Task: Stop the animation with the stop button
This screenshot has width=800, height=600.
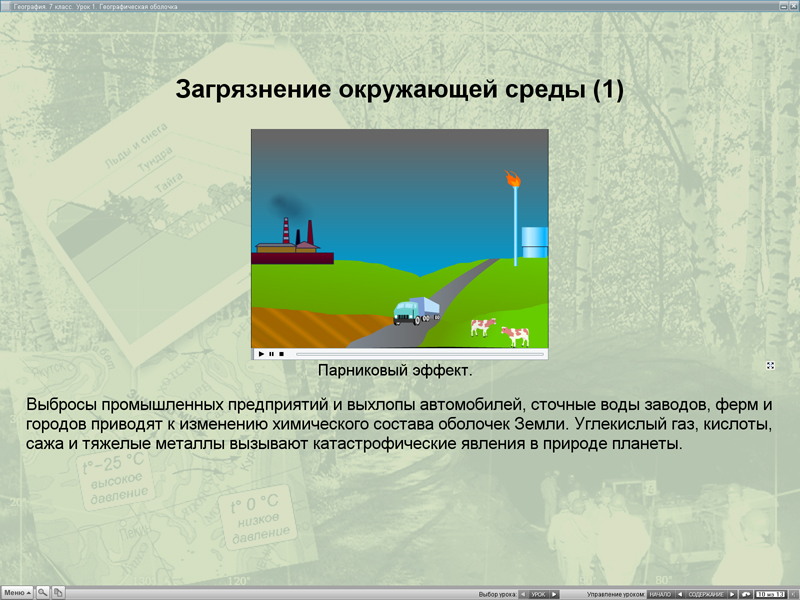Action: pos(284,352)
